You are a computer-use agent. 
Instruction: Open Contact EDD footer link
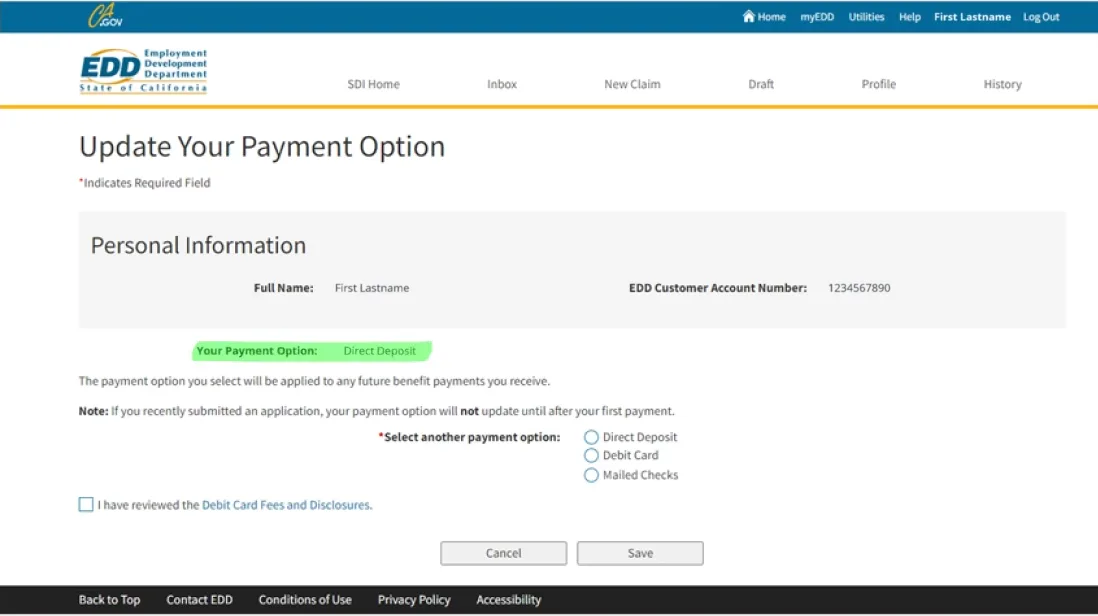point(200,600)
